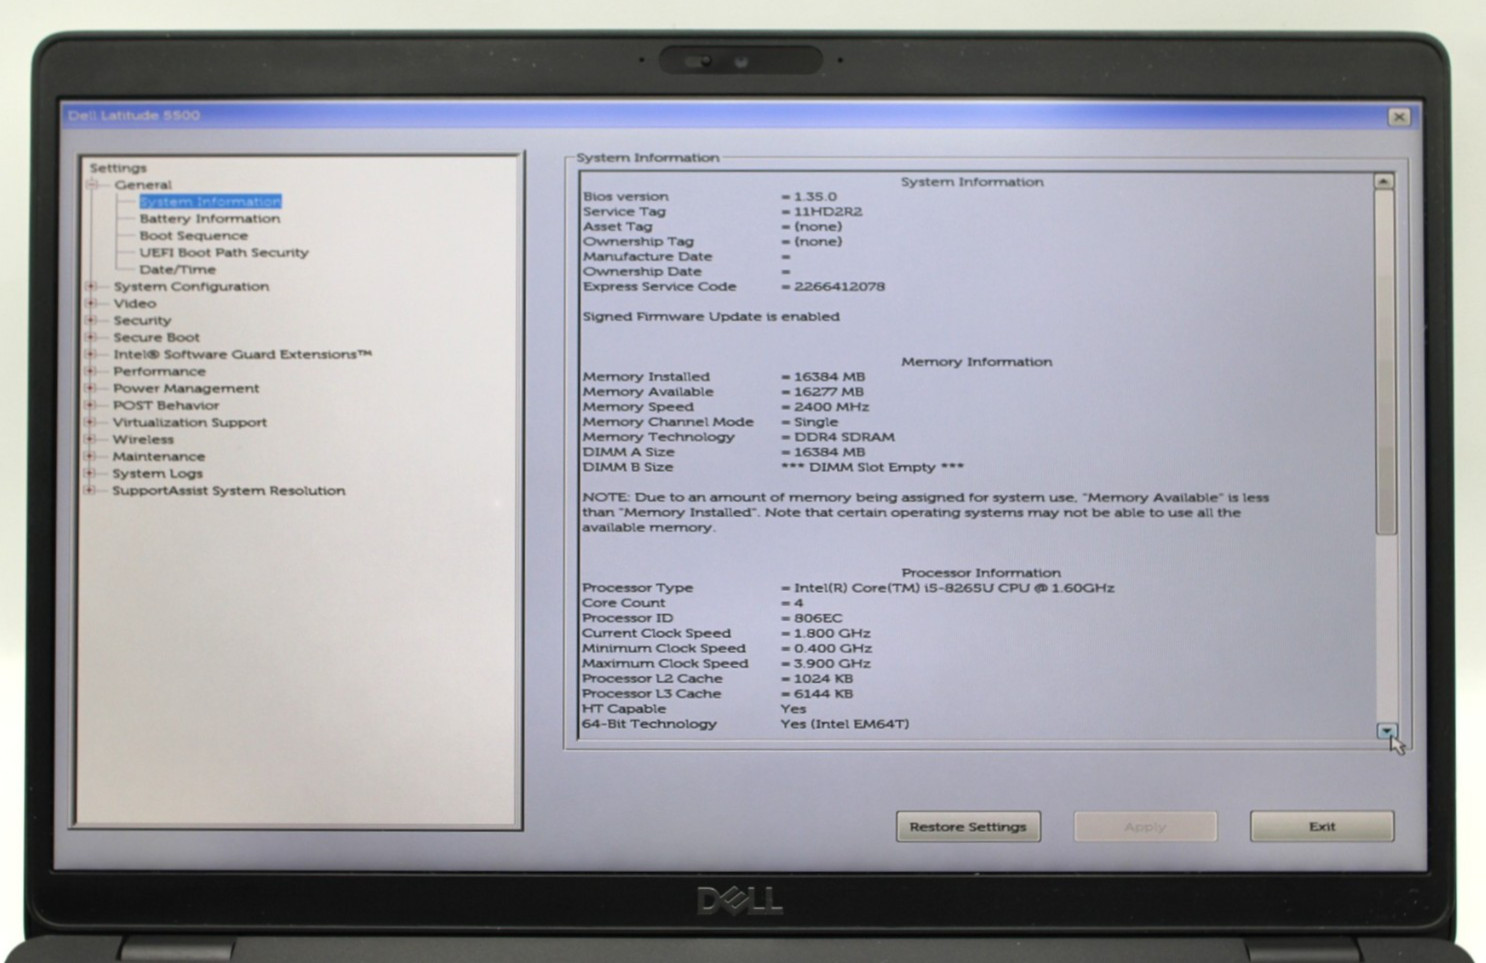The width and height of the screenshot is (1486, 963).
Task: Open Date/Time settings
Action: (x=177, y=270)
